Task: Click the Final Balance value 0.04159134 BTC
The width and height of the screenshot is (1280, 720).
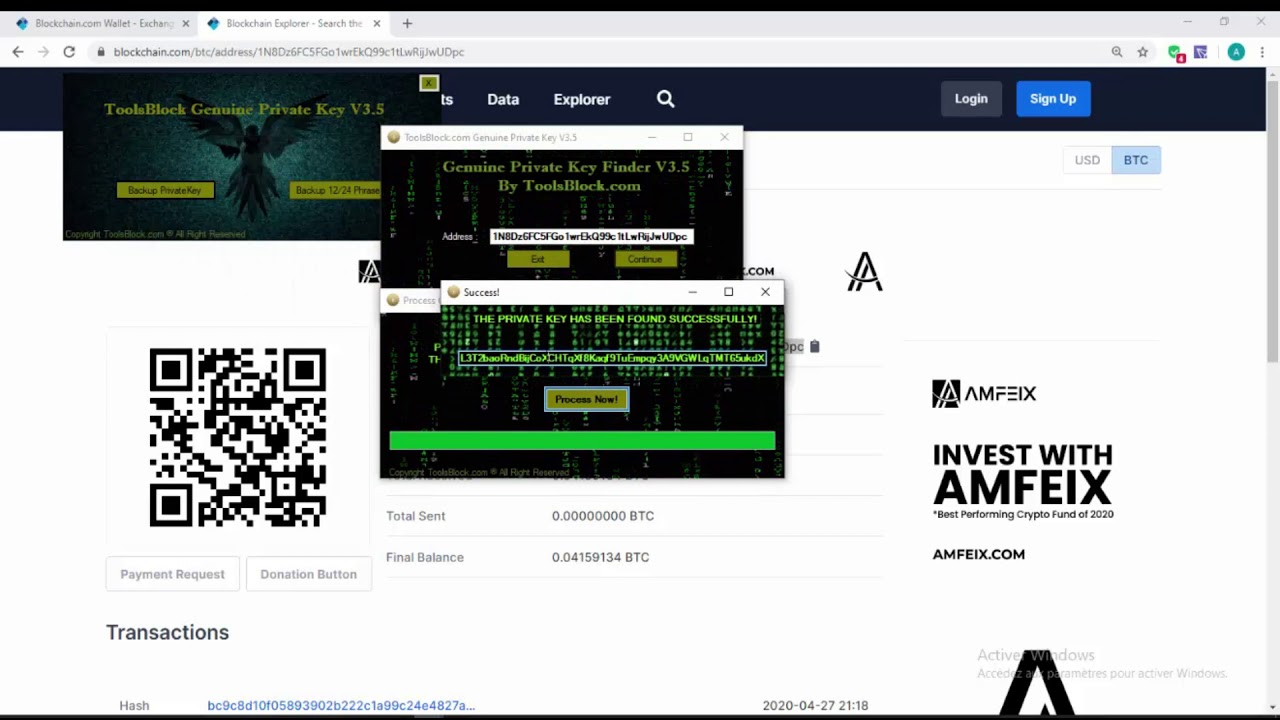Action: [600, 557]
